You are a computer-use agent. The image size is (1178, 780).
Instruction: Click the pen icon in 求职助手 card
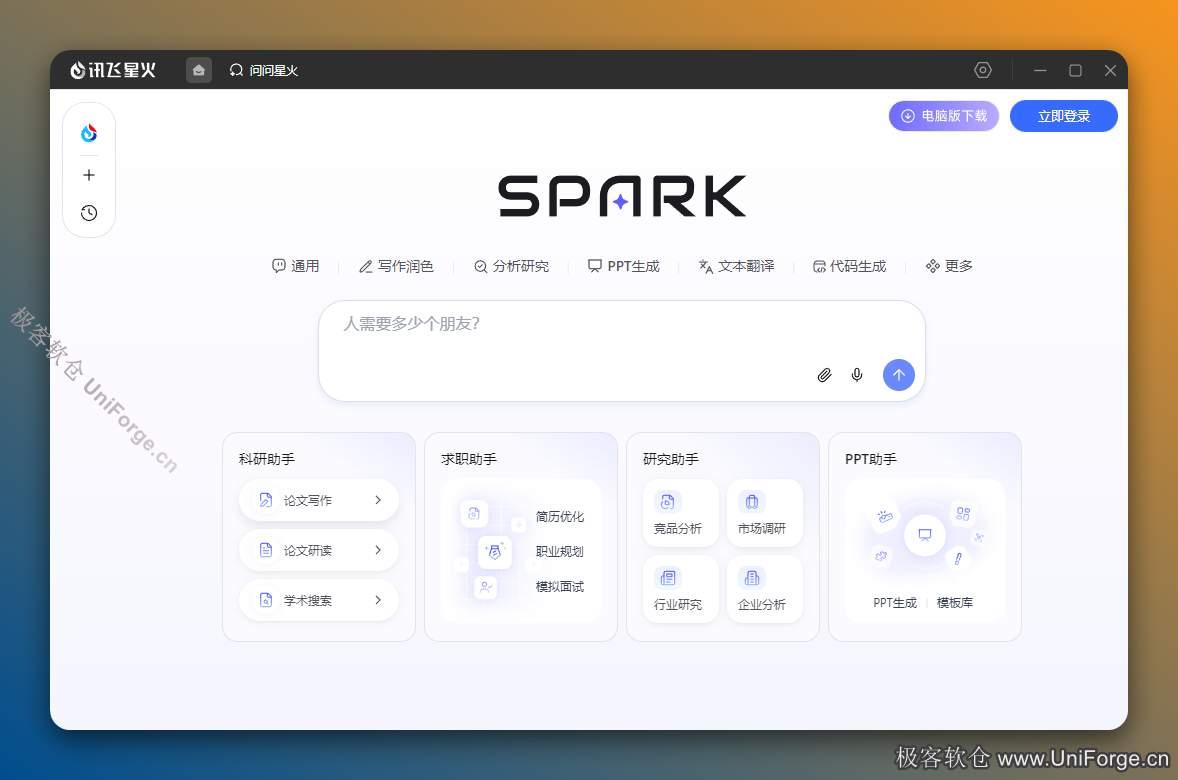pyautogui.click(x=494, y=552)
